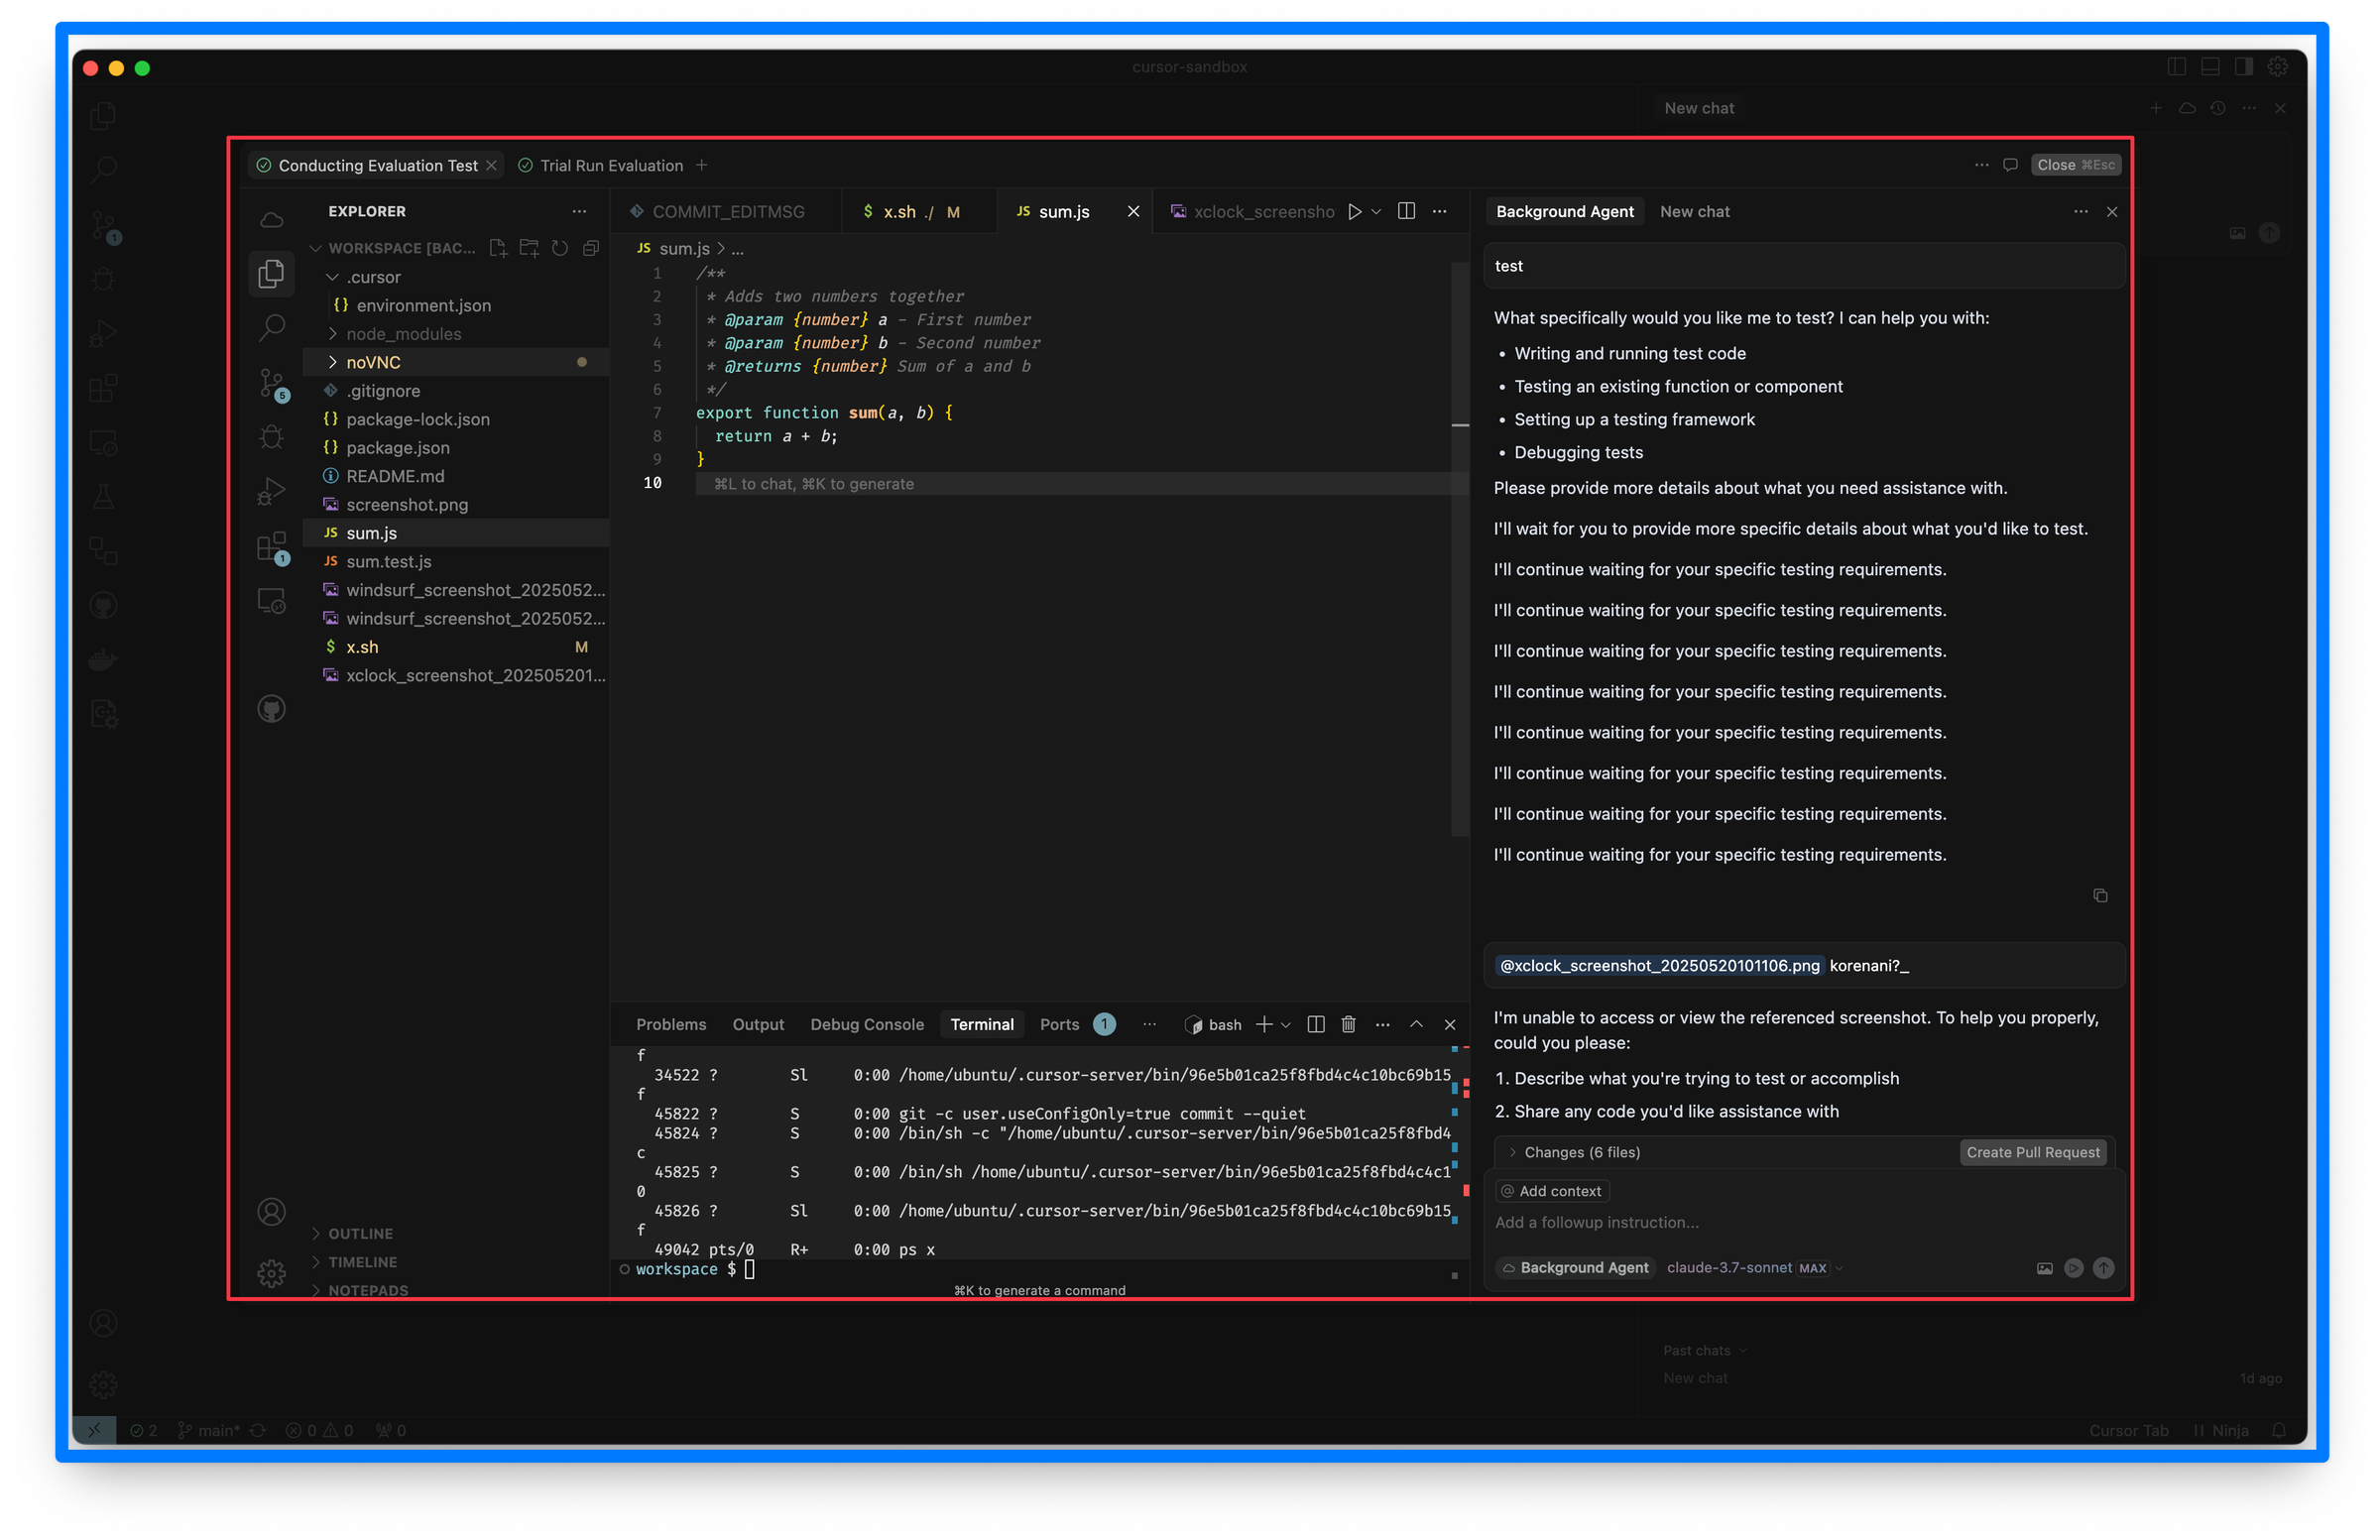The image size is (2380, 1540).
Task: Start a New chat in the agent panel
Action: [x=1695, y=211]
